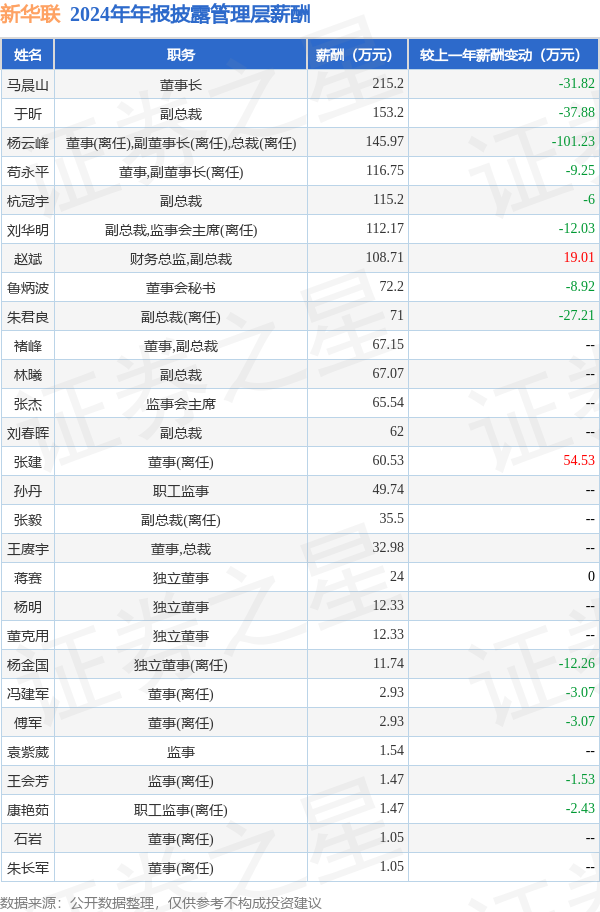Viewport: 600px width, 912px height.
Task: Click salary value 72.2
Action: tap(391, 286)
